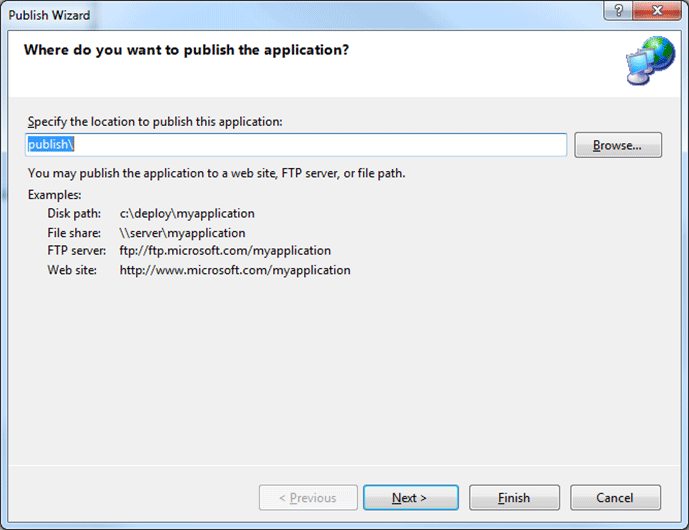The image size is (689, 530).
Task: Click the Finish button
Action: [514, 497]
